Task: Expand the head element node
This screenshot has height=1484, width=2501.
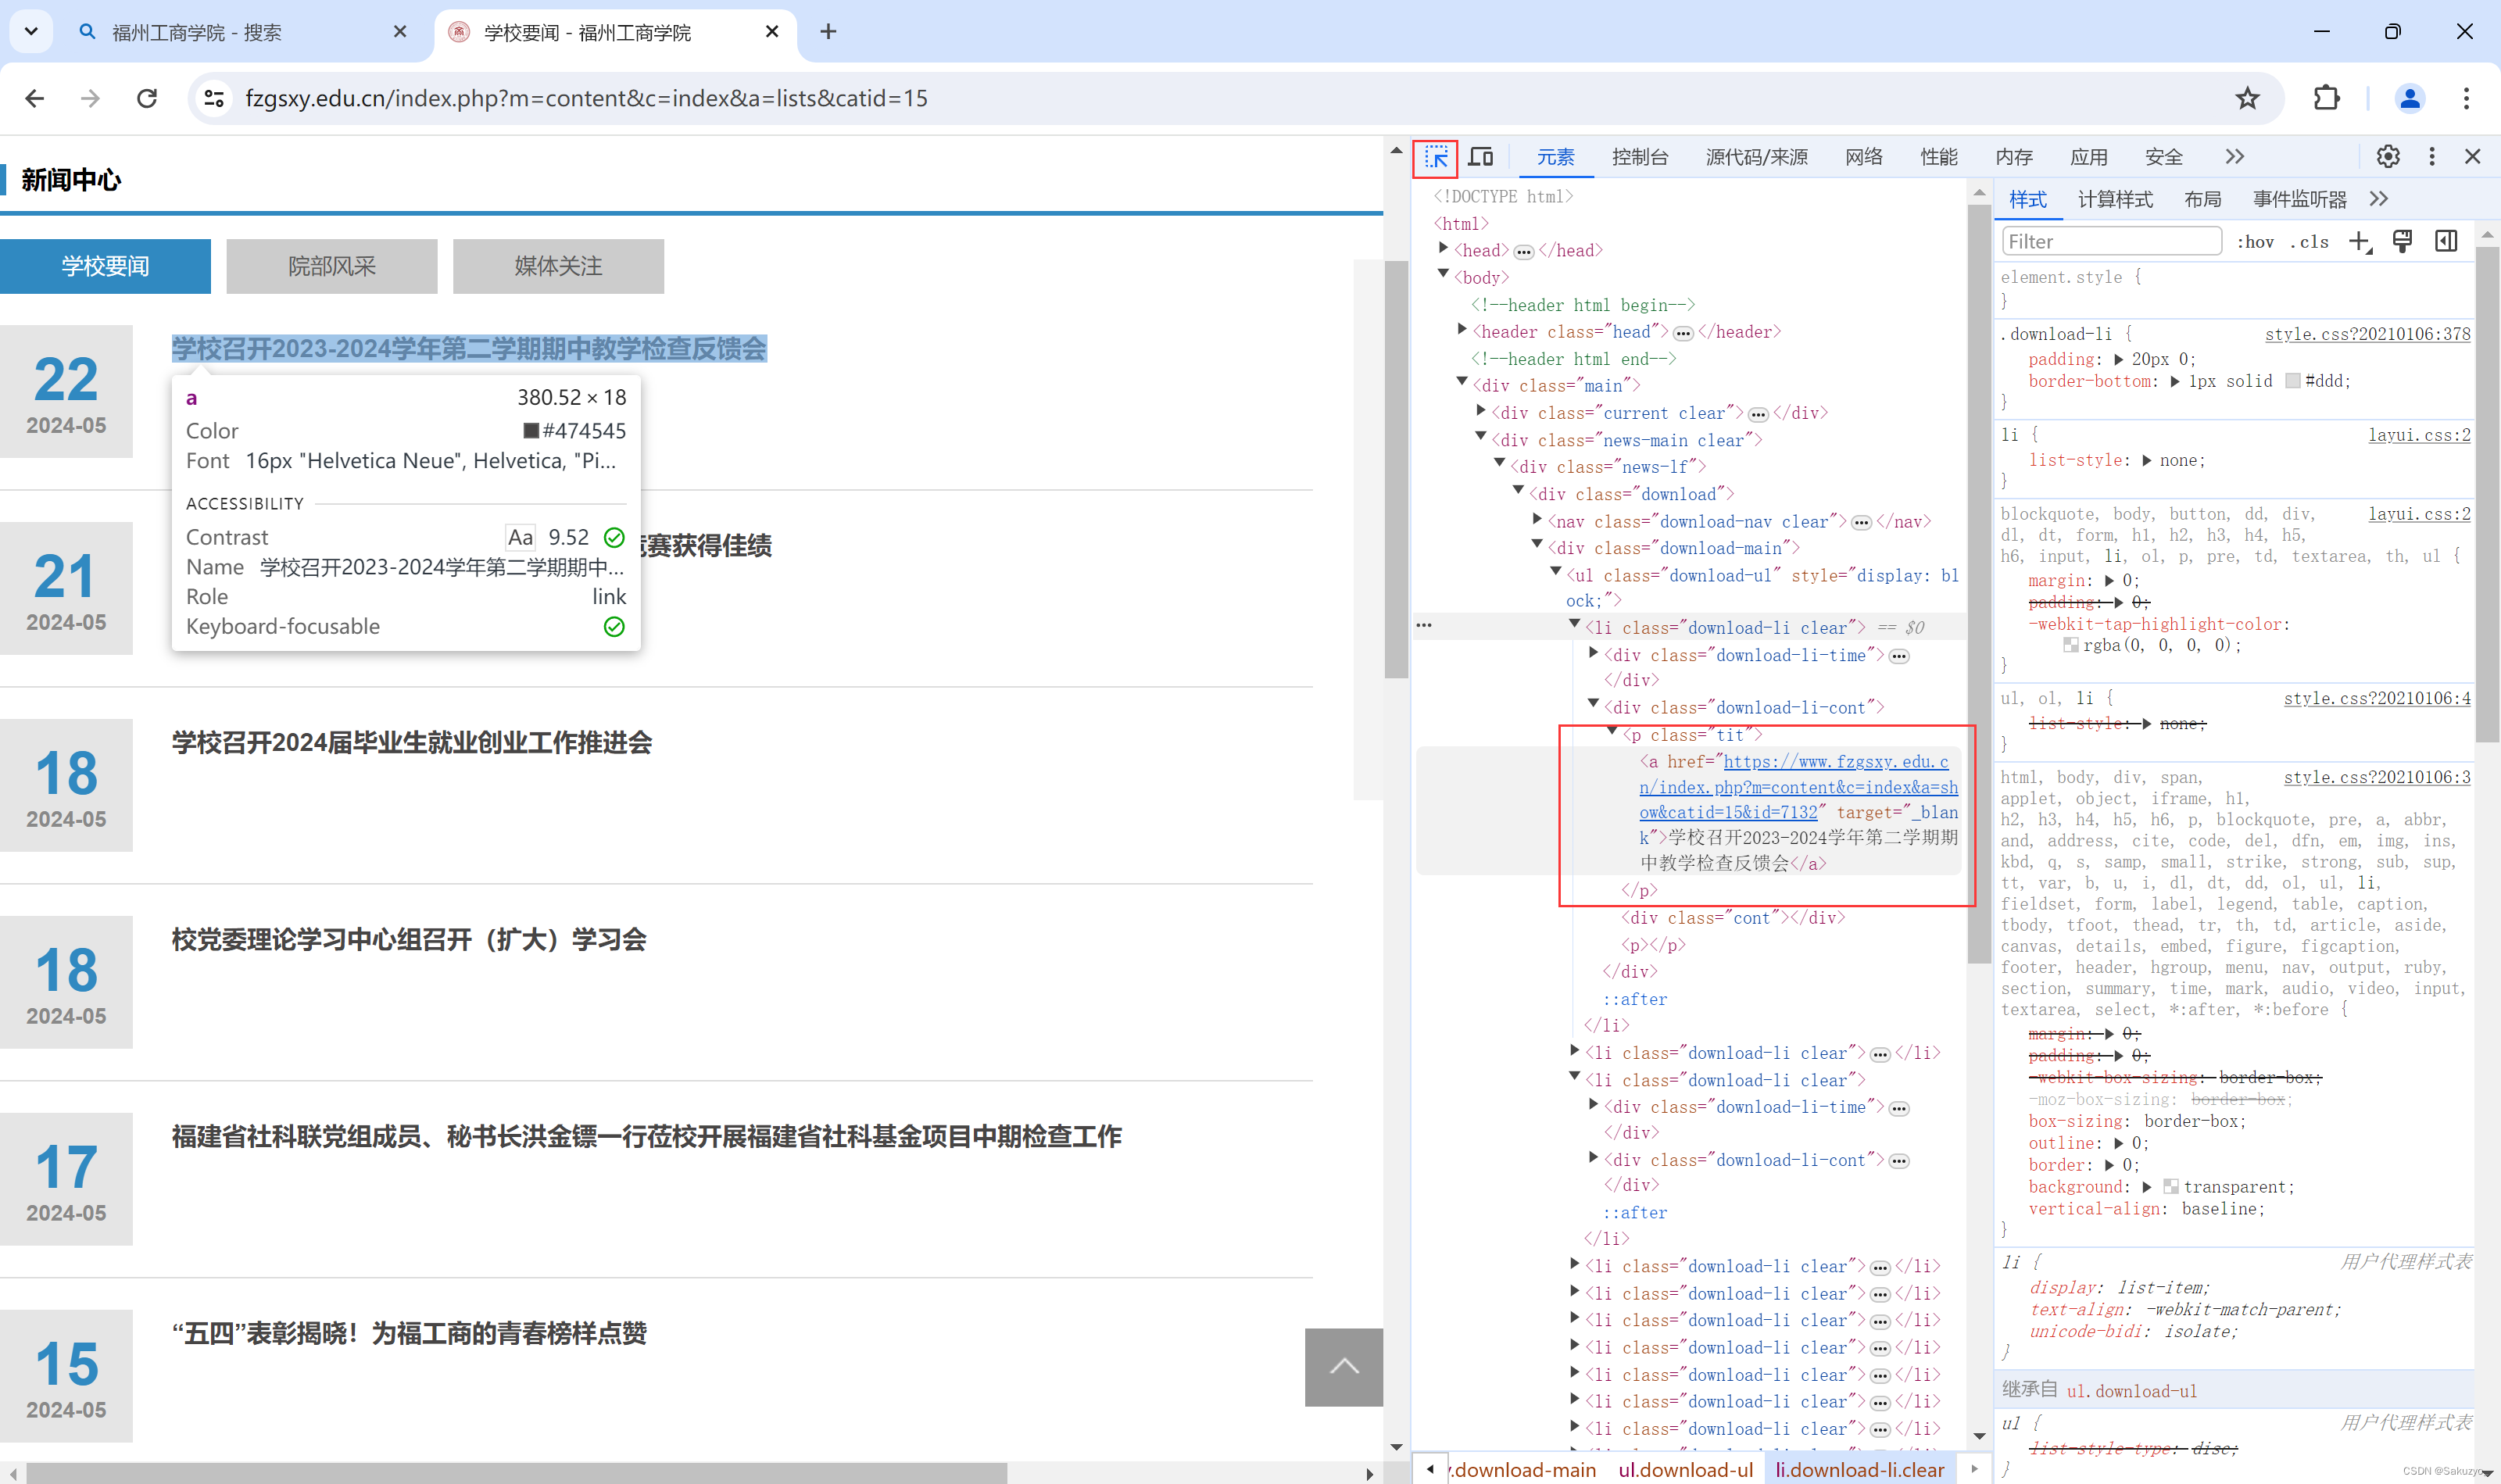Action: pyautogui.click(x=1443, y=249)
